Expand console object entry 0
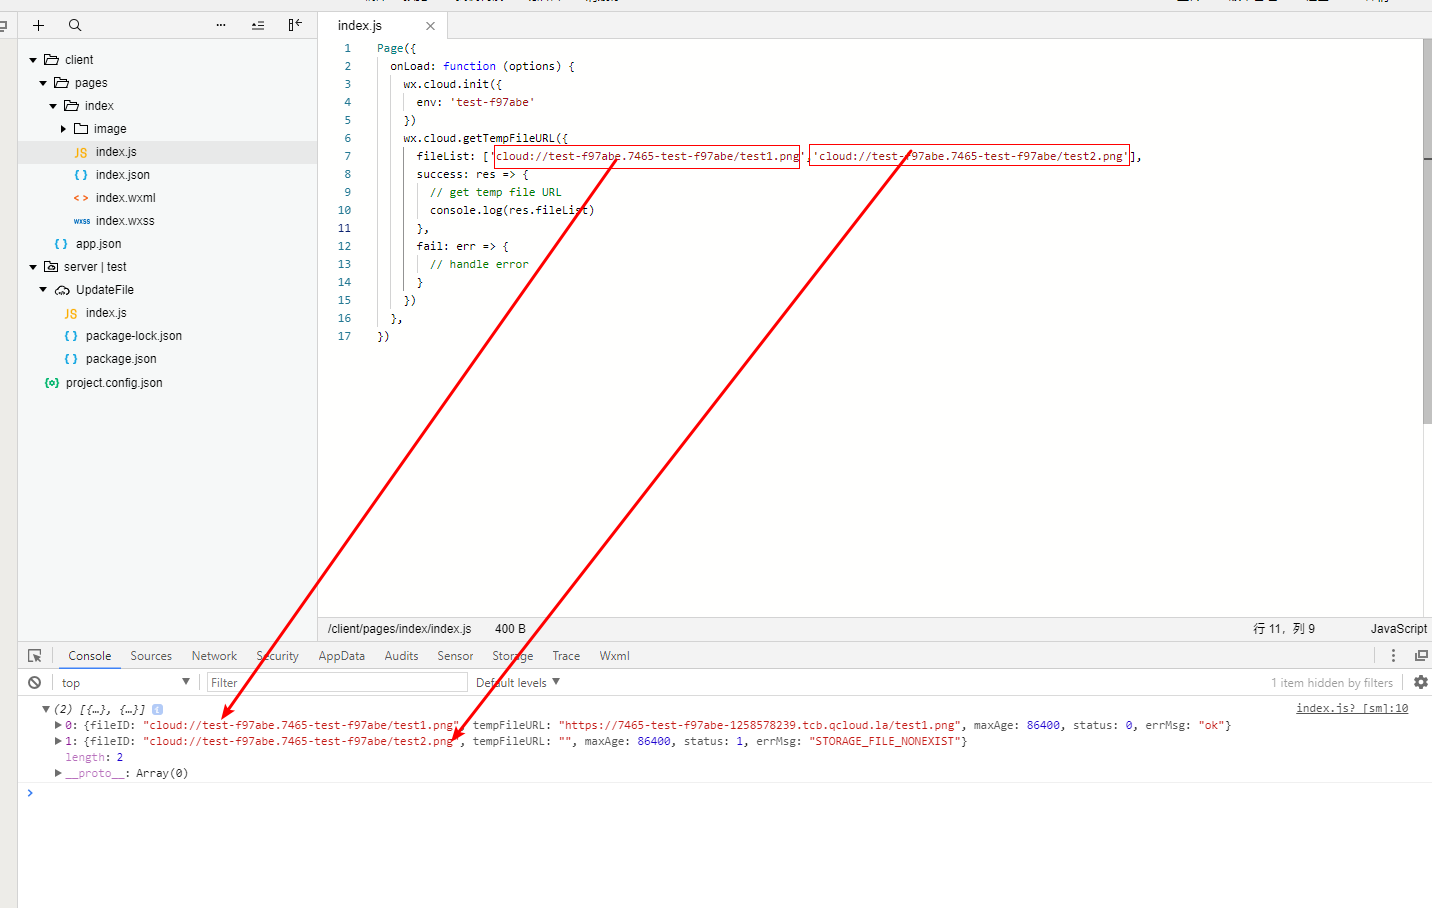Image resolution: width=1432 pixels, height=908 pixels. click(58, 725)
